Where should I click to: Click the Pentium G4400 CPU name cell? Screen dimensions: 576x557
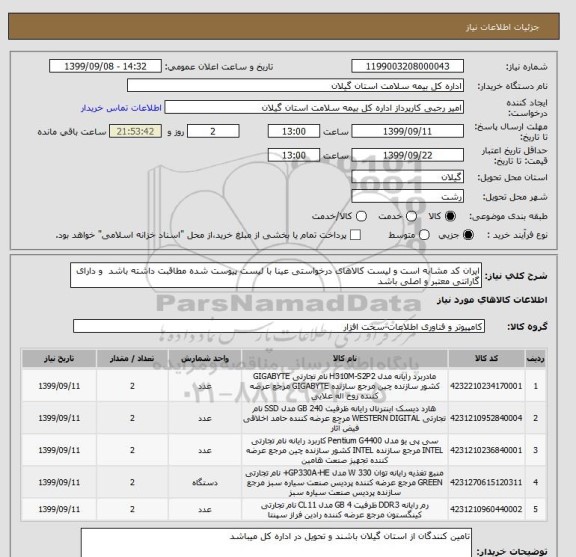[345, 450]
